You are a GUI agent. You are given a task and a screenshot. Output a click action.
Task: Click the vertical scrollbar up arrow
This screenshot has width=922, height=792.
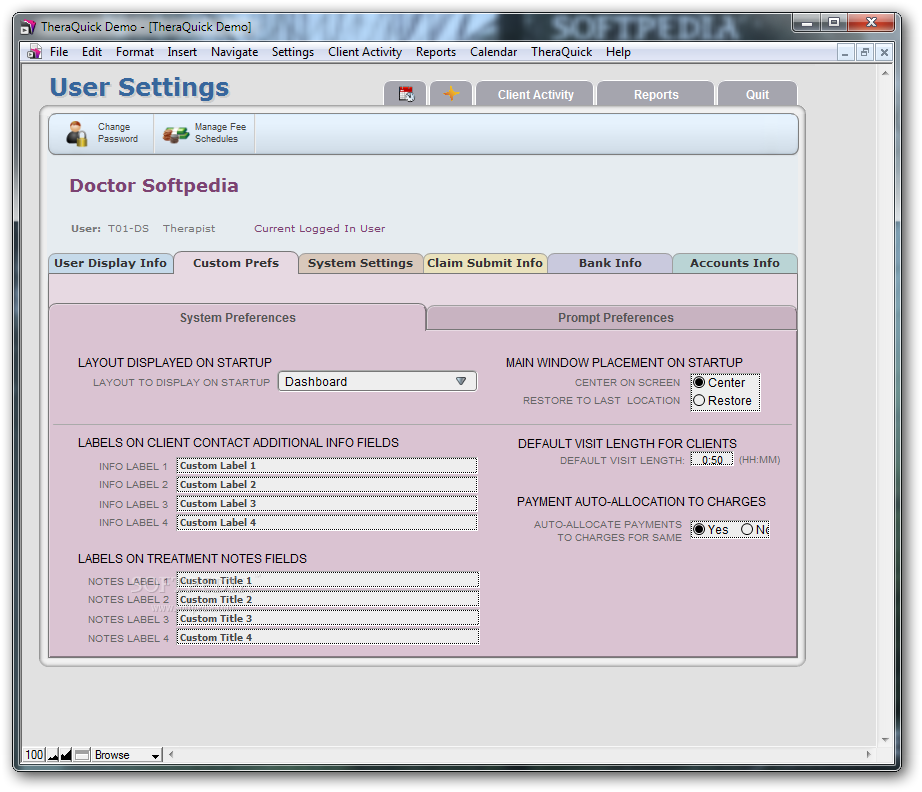(x=885, y=73)
